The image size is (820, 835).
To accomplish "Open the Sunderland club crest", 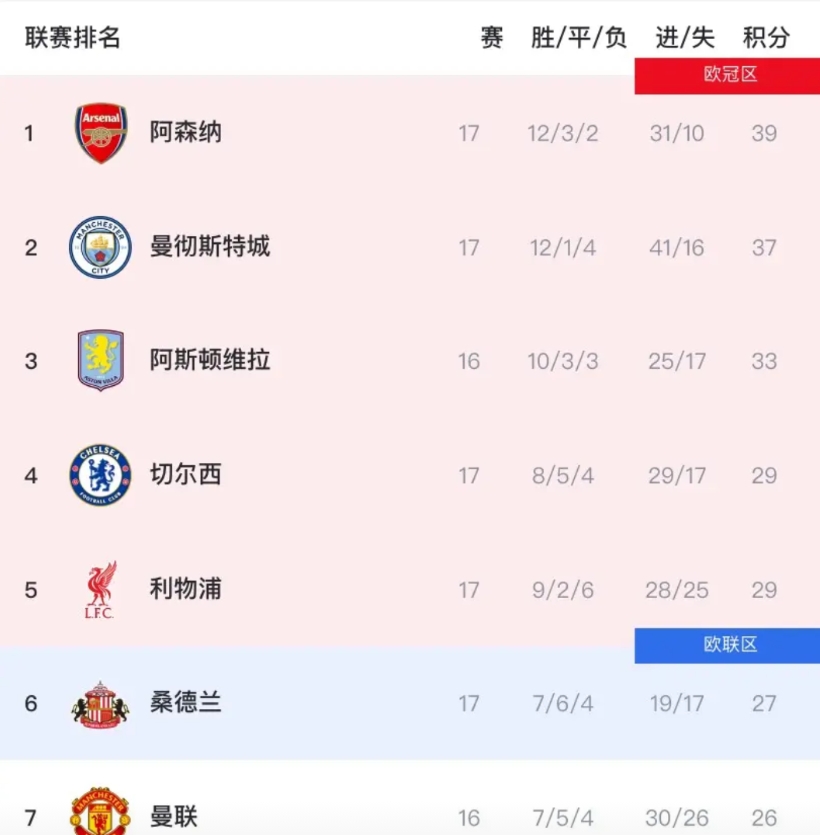I will [x=100, y=704].
